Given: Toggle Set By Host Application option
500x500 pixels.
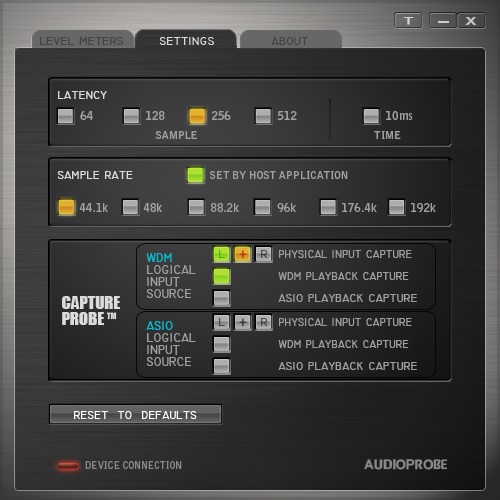Looking at the screenshot, I should [x=196, y=175].
